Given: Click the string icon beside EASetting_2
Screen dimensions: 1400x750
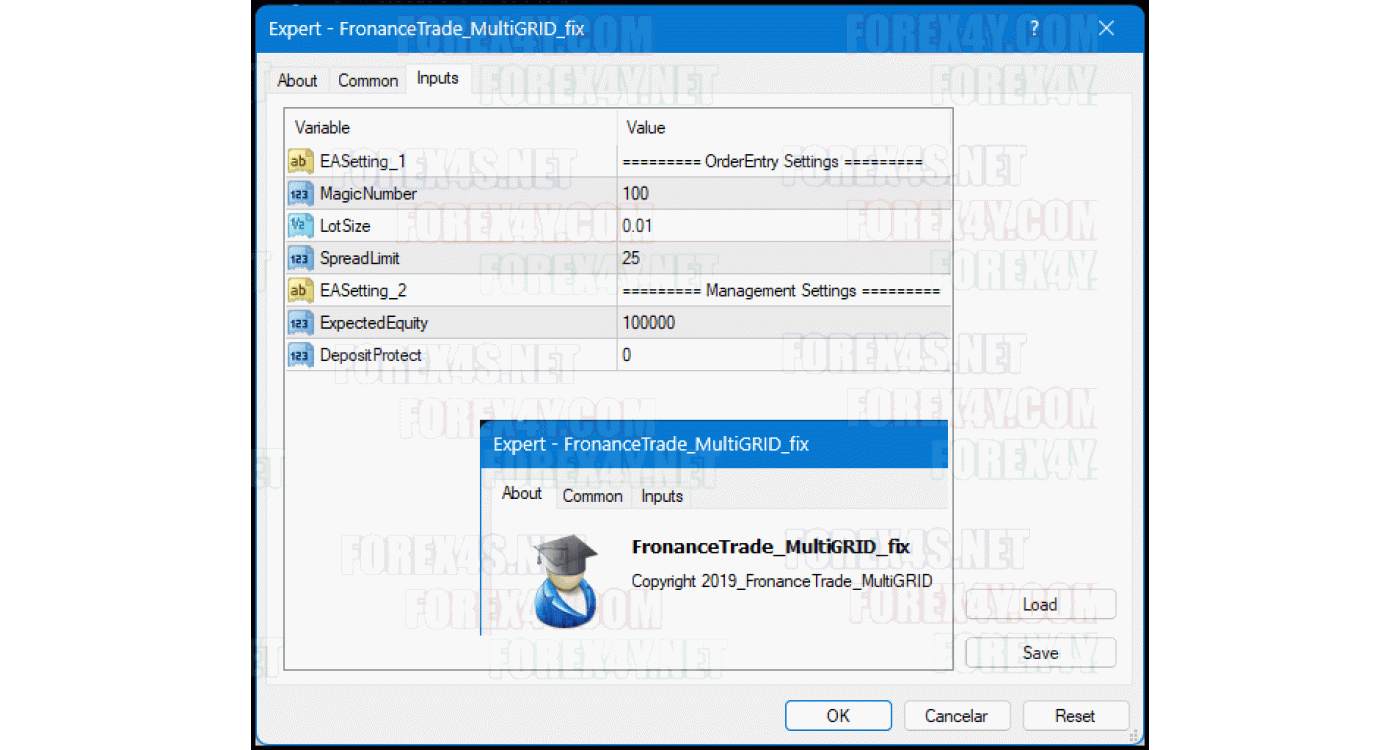Looking at the screenshot, I should pyautogui.click(x=300, y=290).
